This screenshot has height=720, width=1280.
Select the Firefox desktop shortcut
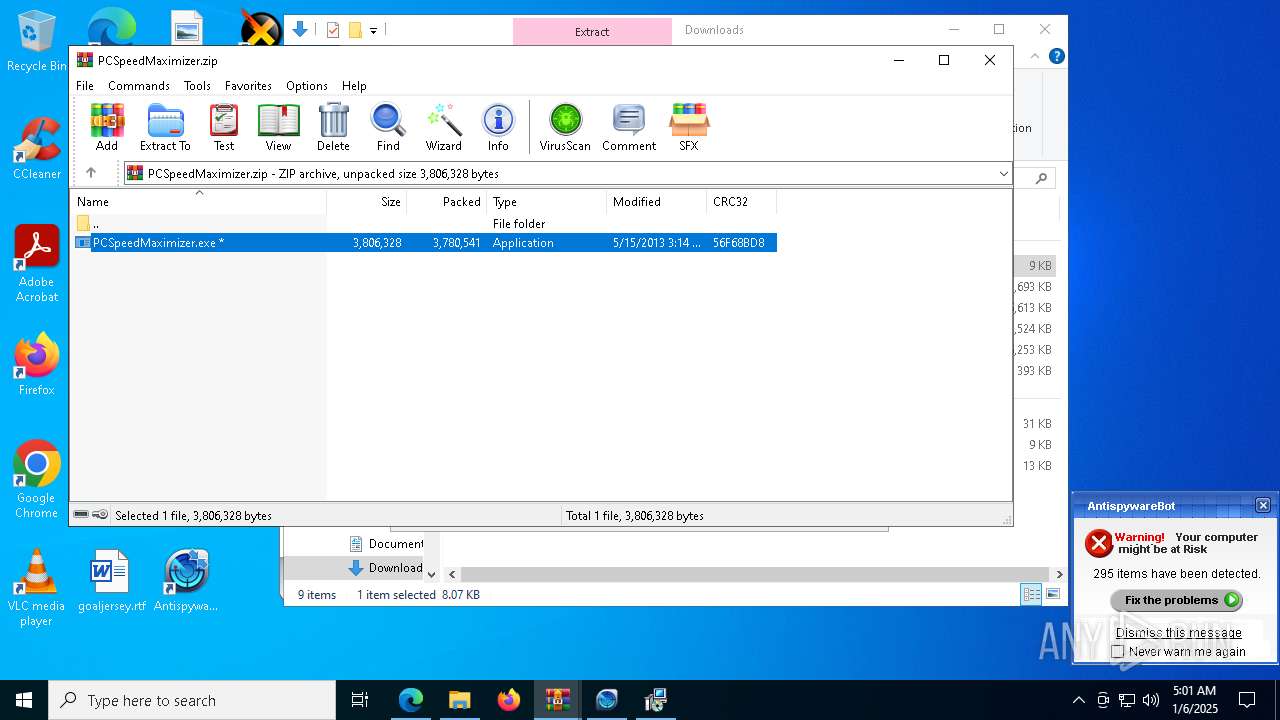pyautogui.click(x=36, y=365)
